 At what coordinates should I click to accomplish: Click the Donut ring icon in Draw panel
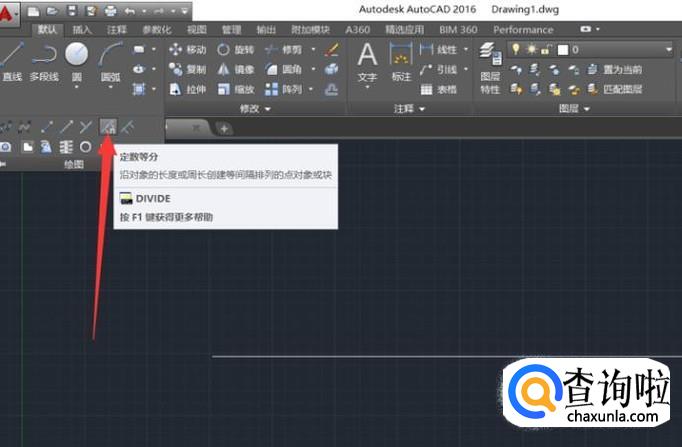click(x=86, y=147)
